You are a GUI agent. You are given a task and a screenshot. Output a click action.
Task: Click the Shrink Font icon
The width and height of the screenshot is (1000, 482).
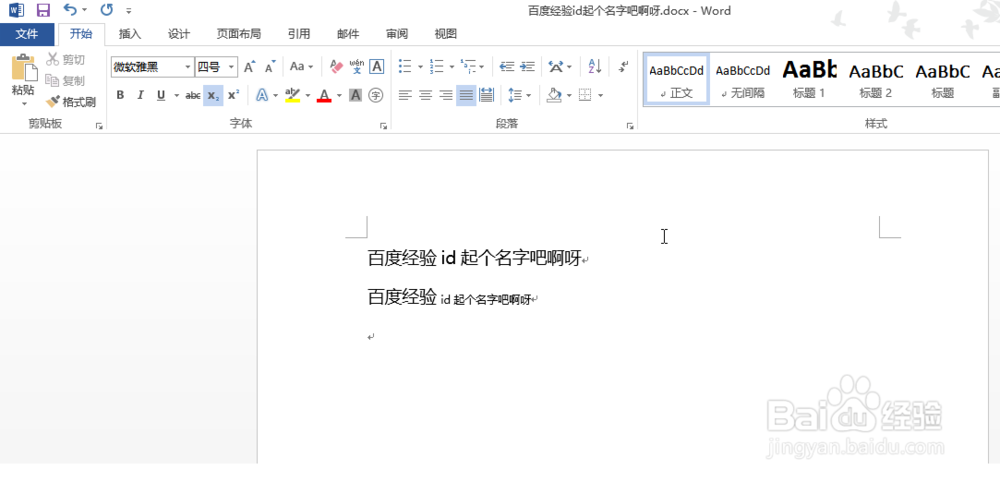point(270,66)
